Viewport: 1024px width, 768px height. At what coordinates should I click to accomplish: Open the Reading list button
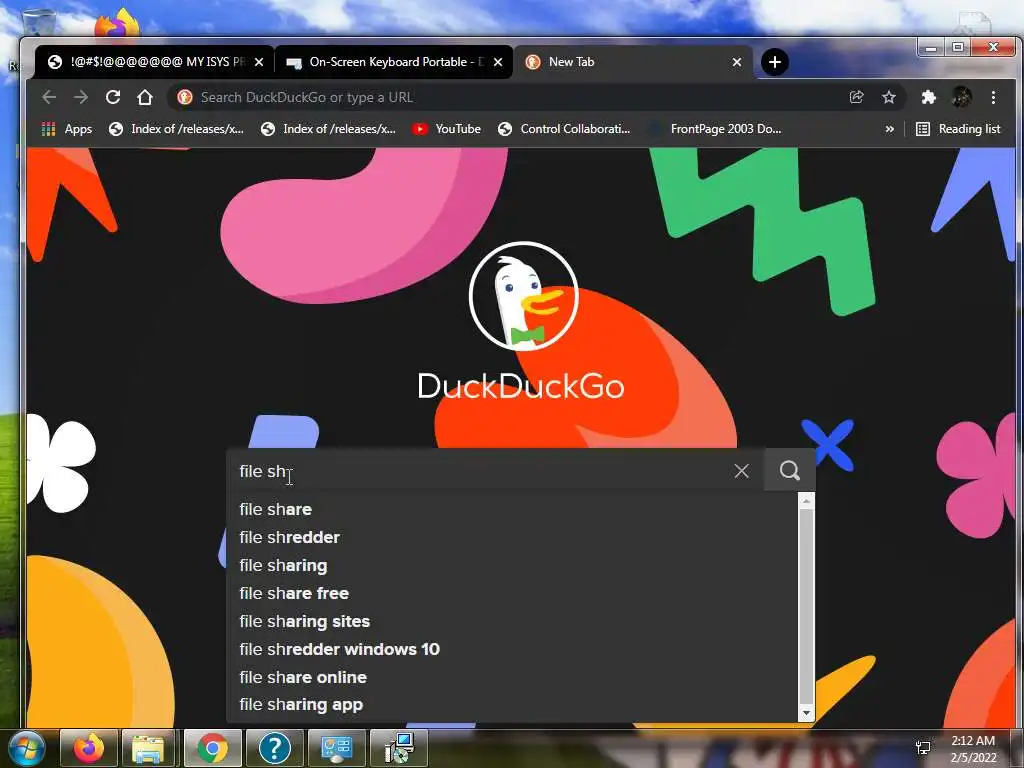958,129
